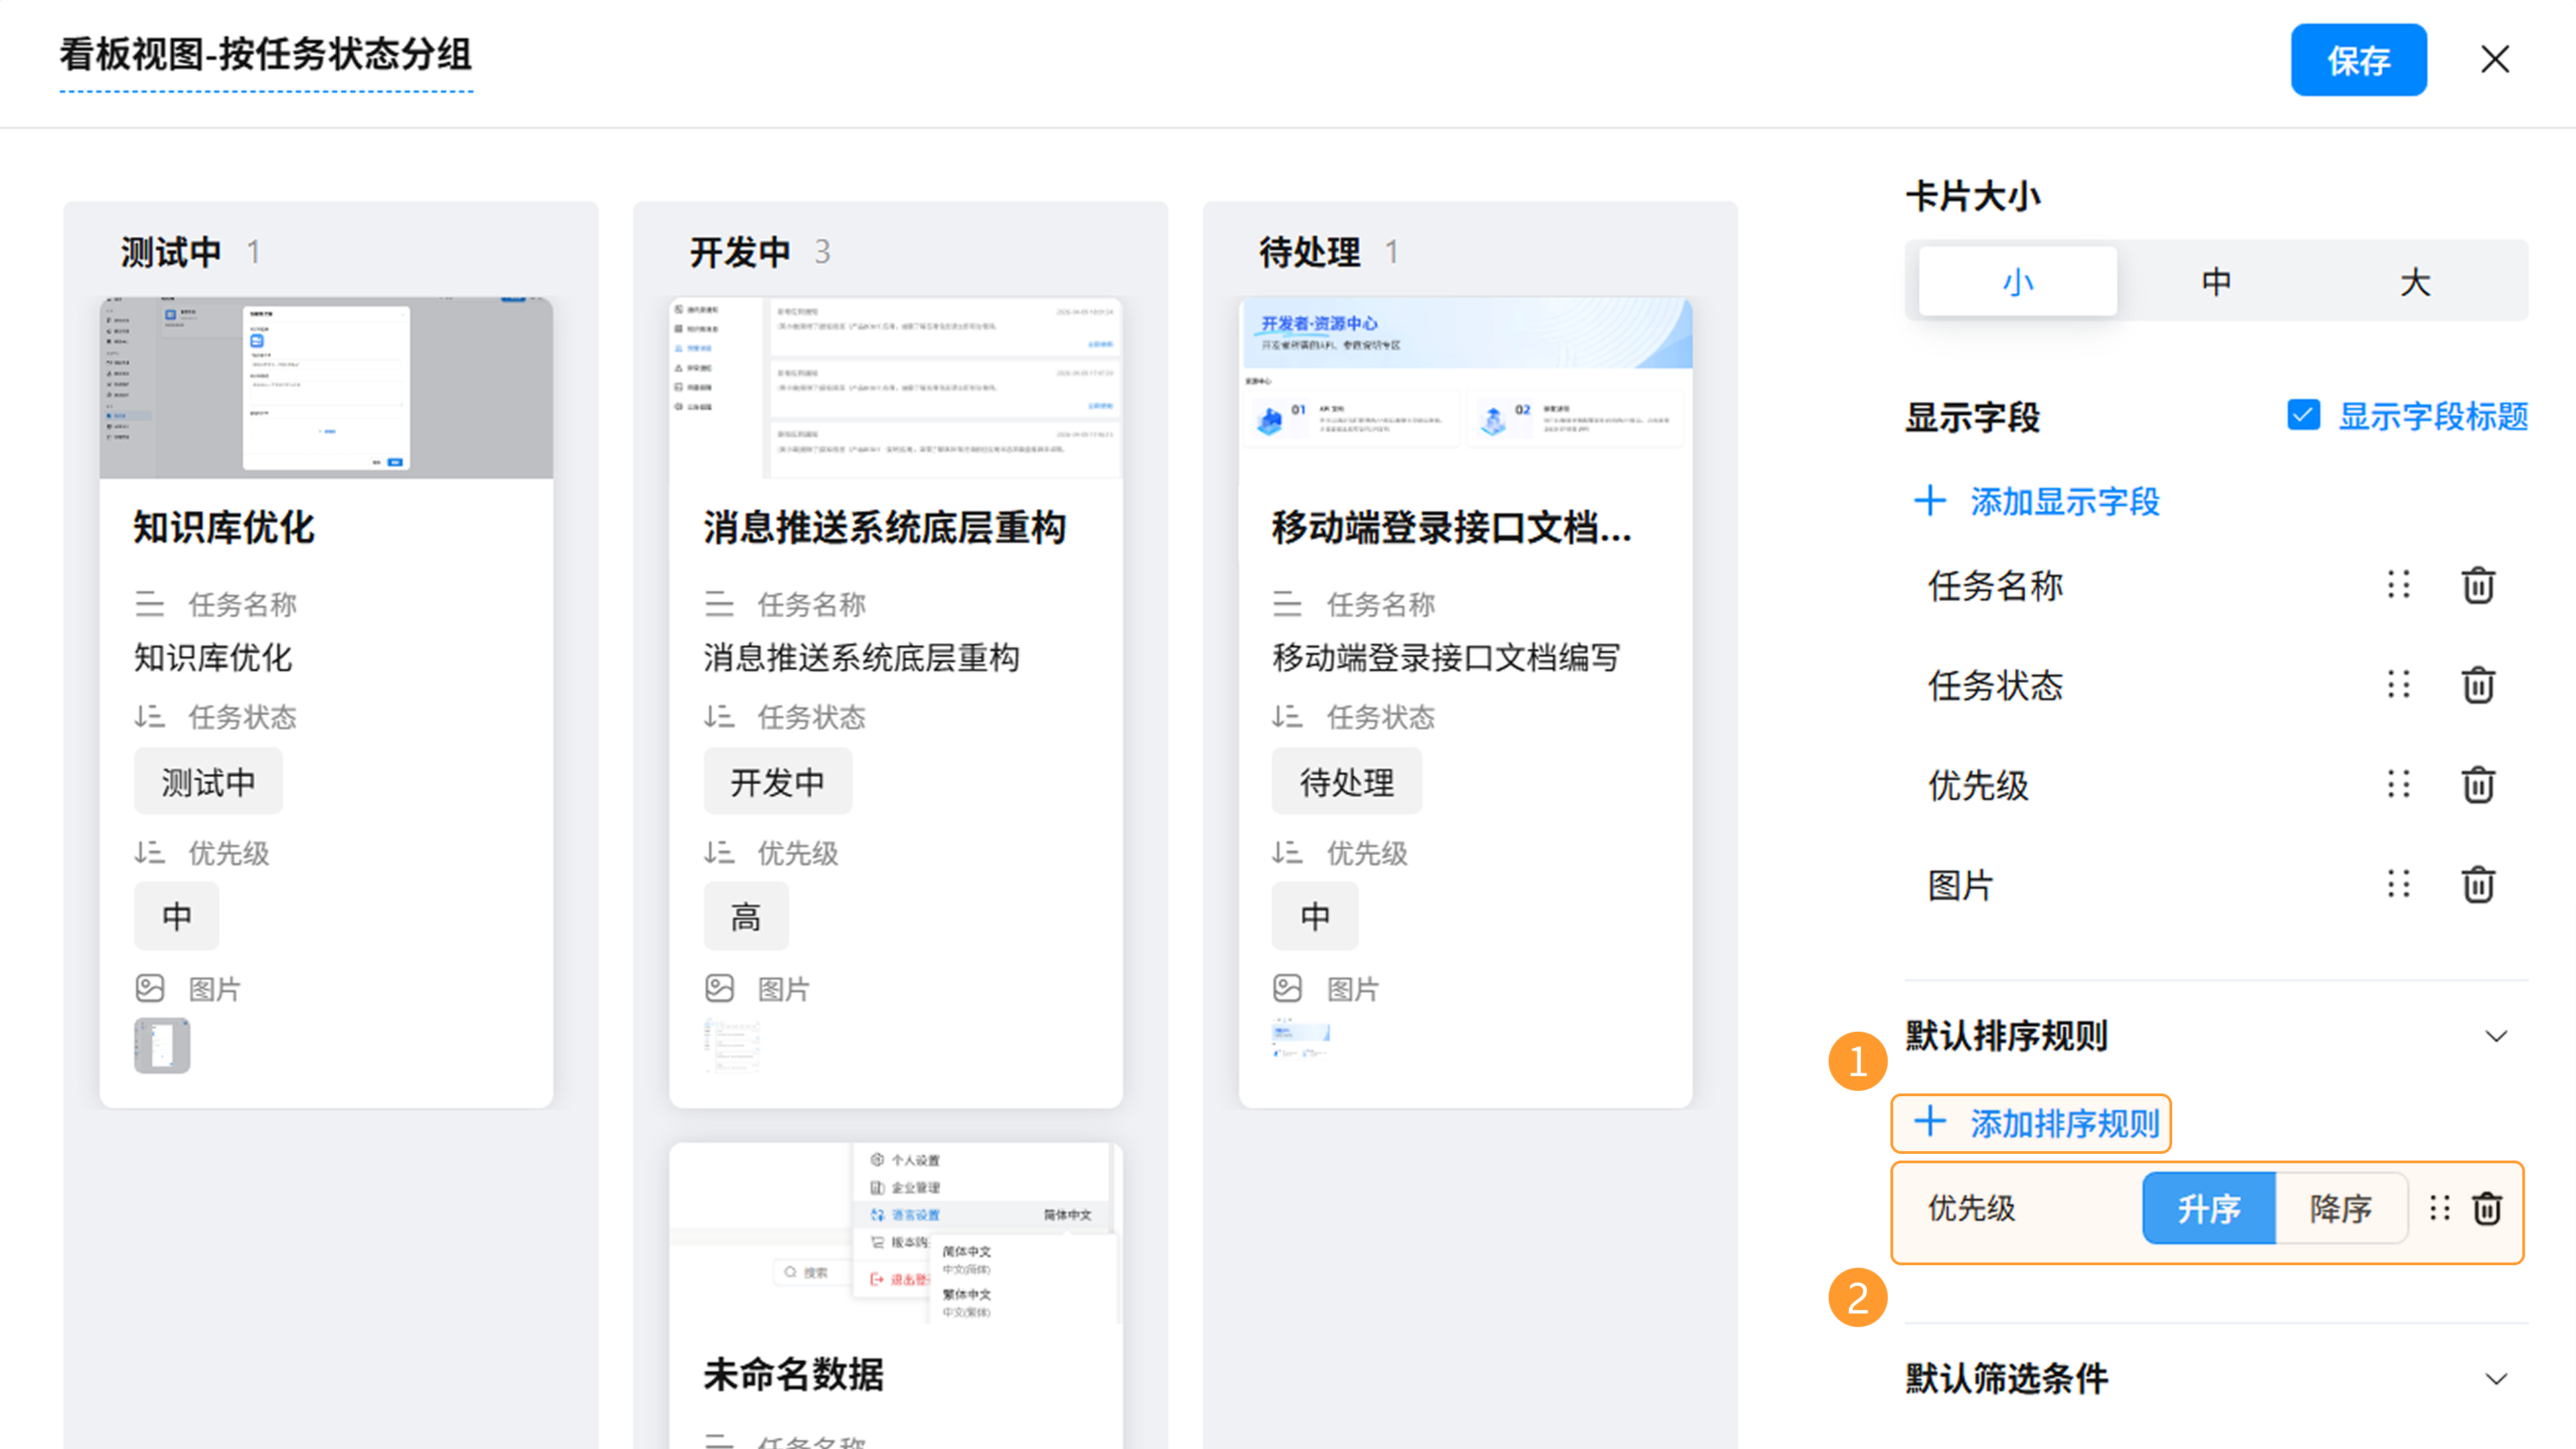The width and height of the screenshot is (2576, 1449).
Task: Switch sort order to 降序
Action: point(2340,1209)
